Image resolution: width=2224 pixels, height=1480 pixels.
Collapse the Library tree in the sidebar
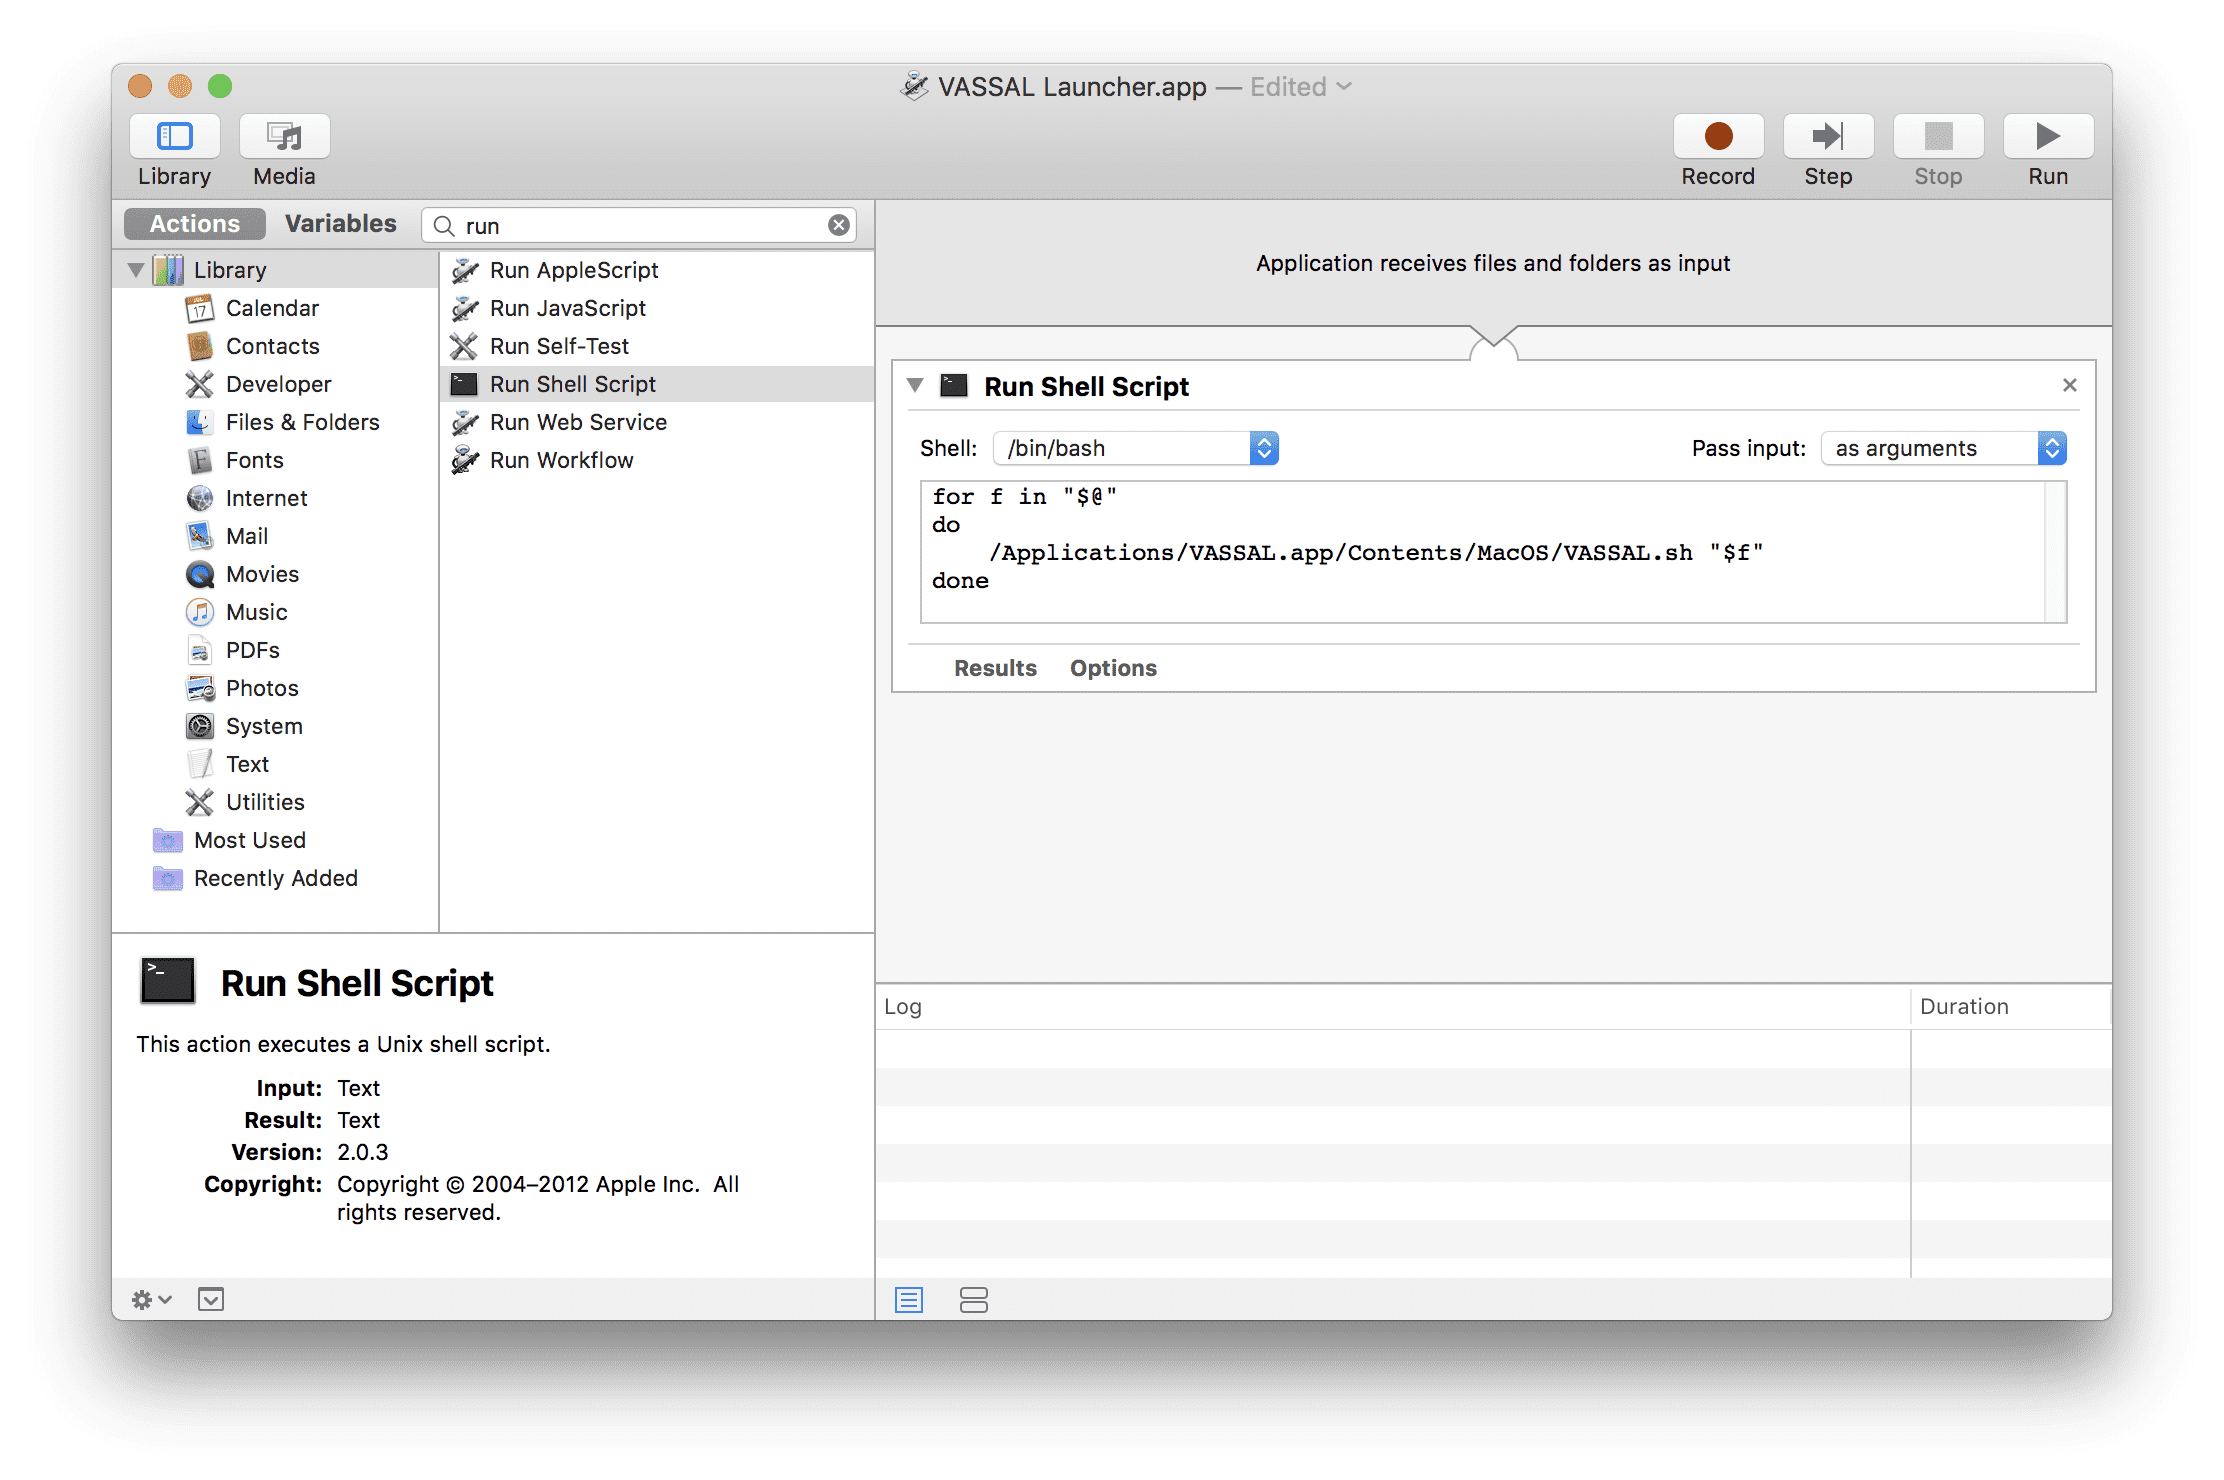(136, 268)
